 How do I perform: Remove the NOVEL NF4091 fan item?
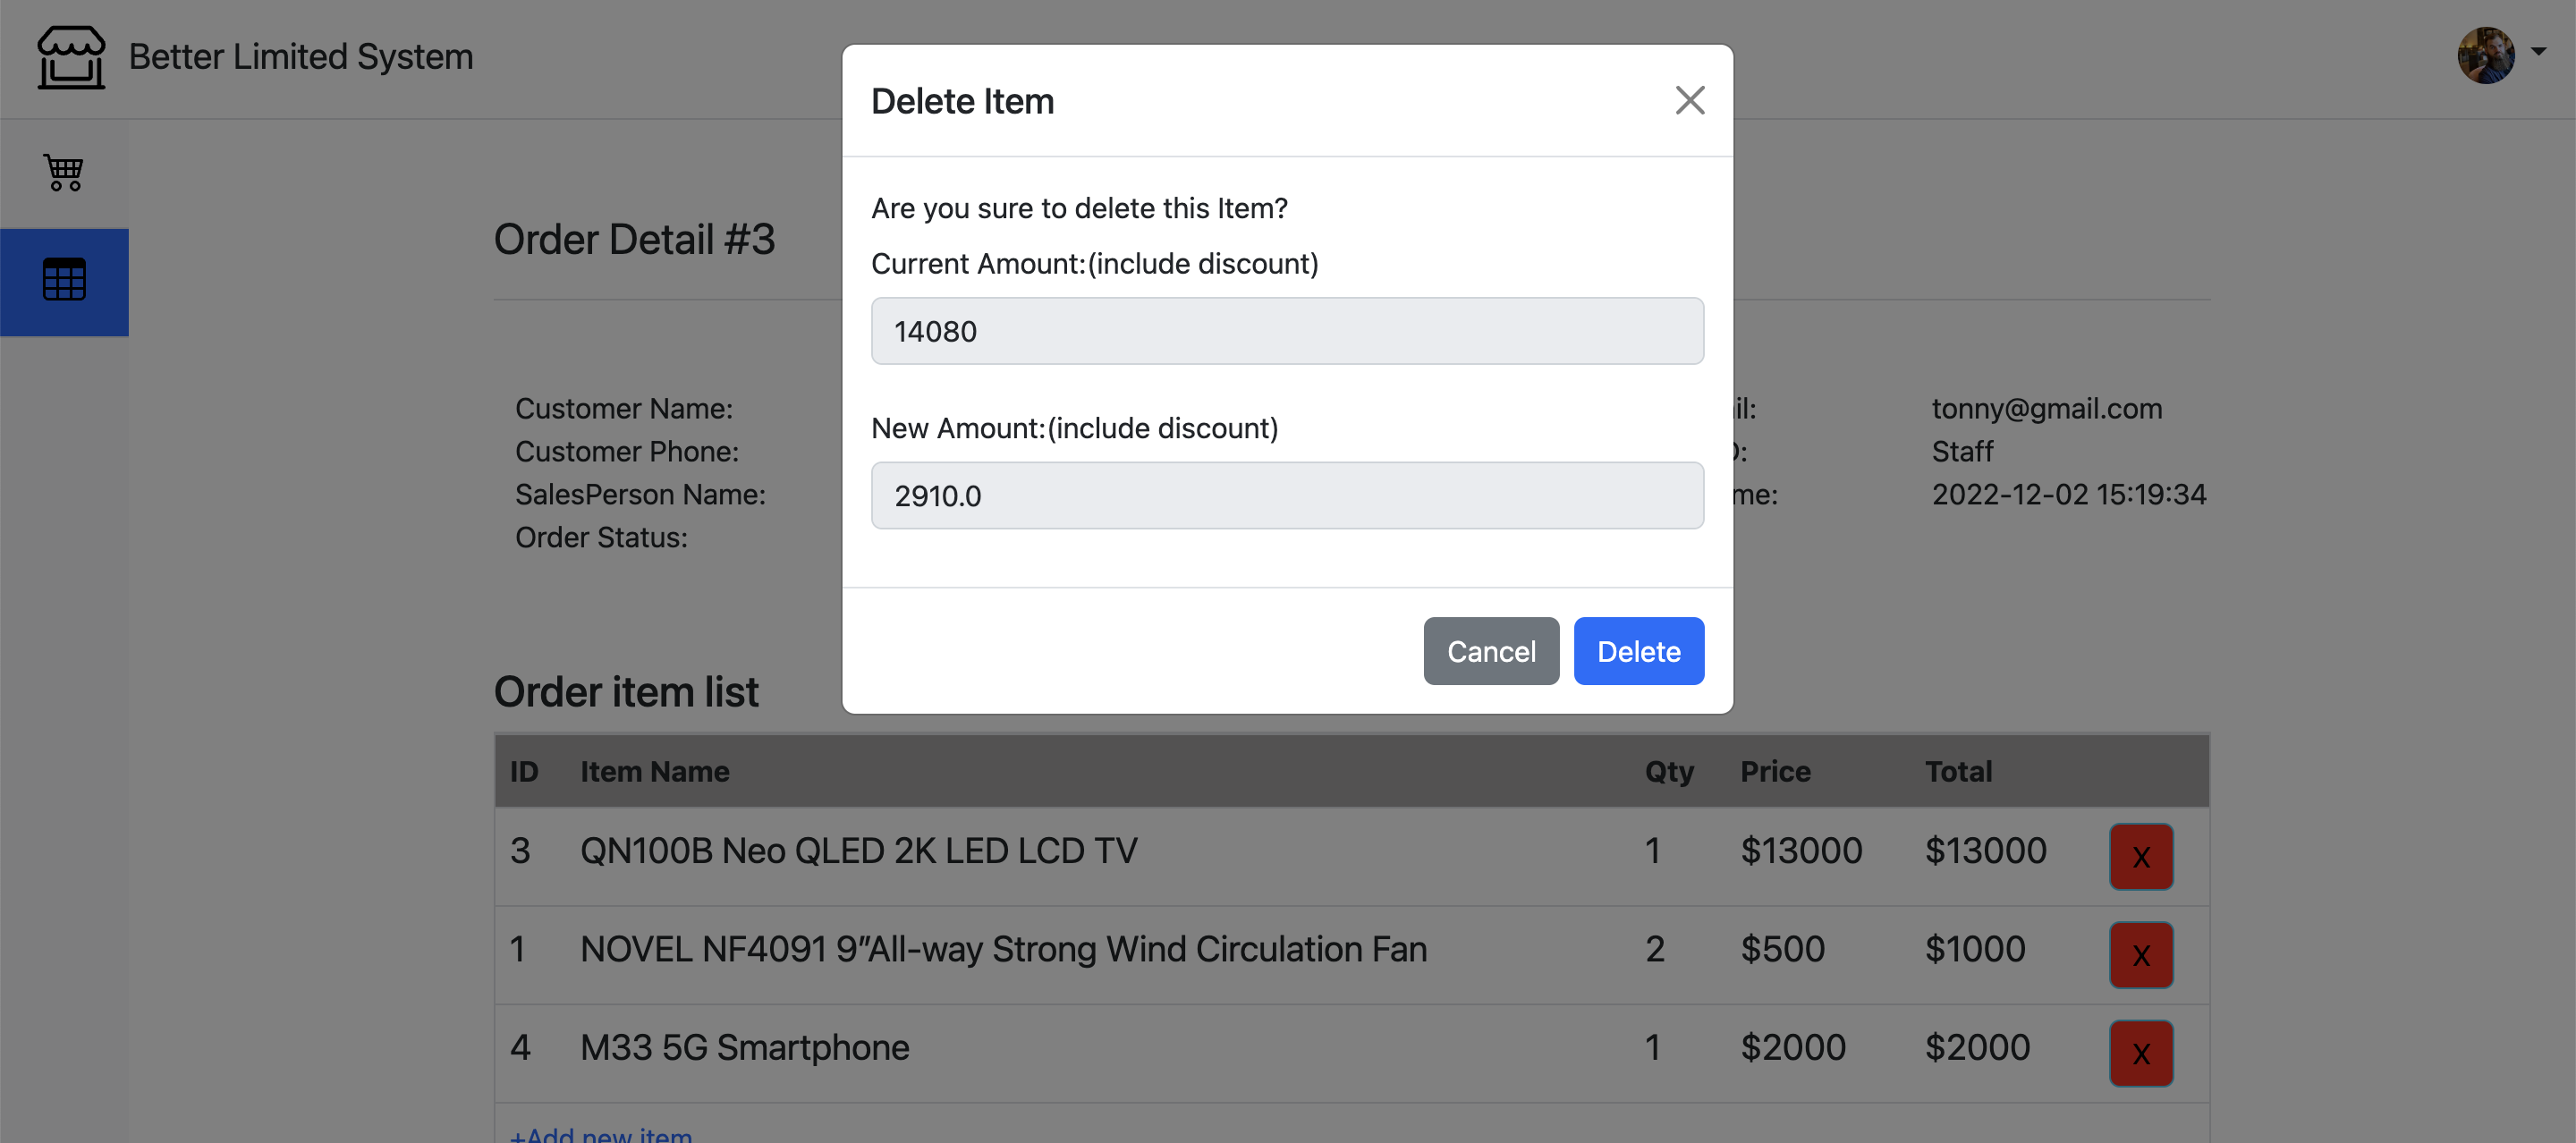pos(2140,954)
